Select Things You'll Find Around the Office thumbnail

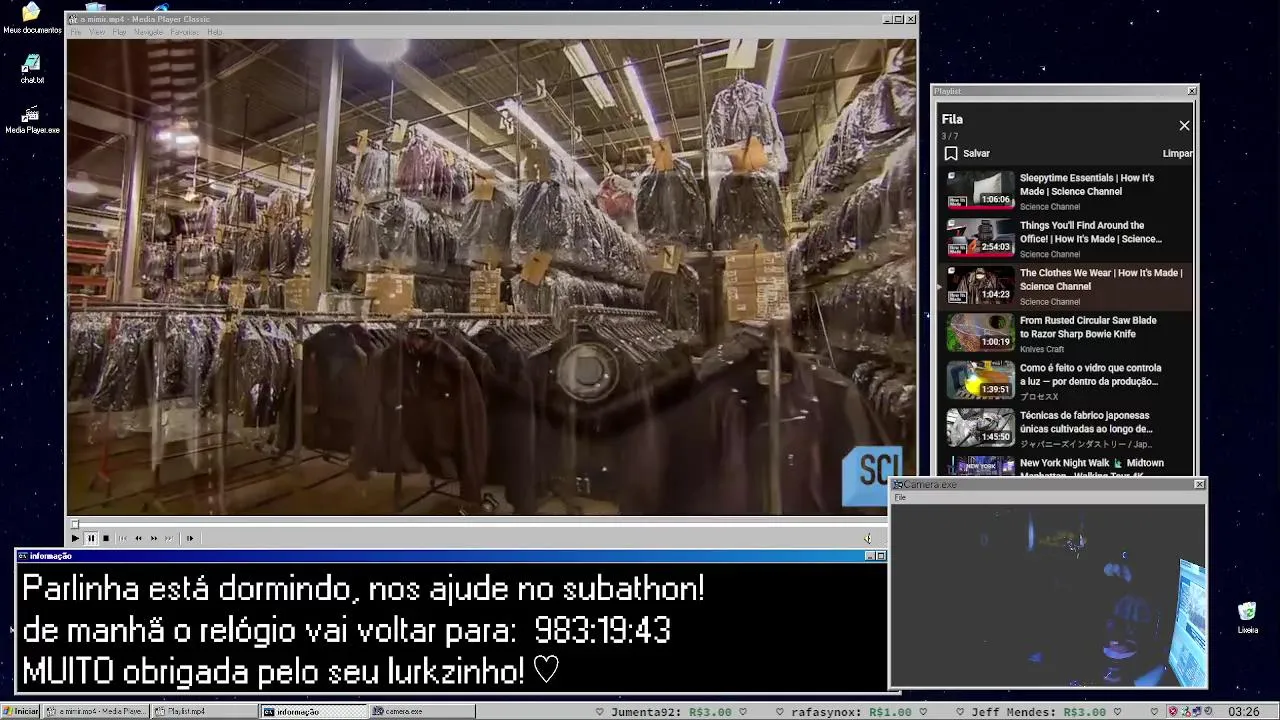point(980,236)
